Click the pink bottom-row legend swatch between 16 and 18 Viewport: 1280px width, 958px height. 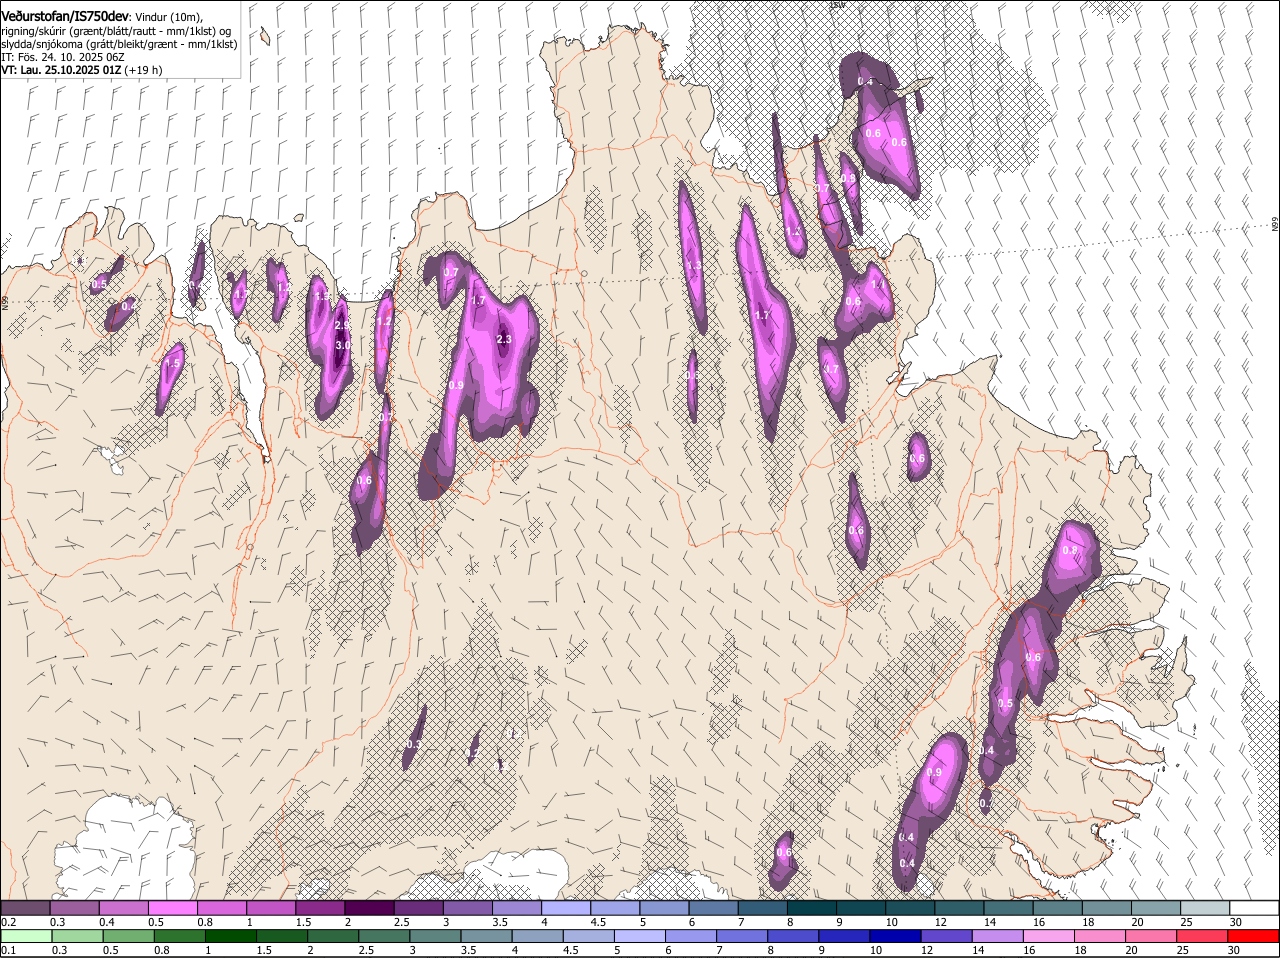(1050, 937)
